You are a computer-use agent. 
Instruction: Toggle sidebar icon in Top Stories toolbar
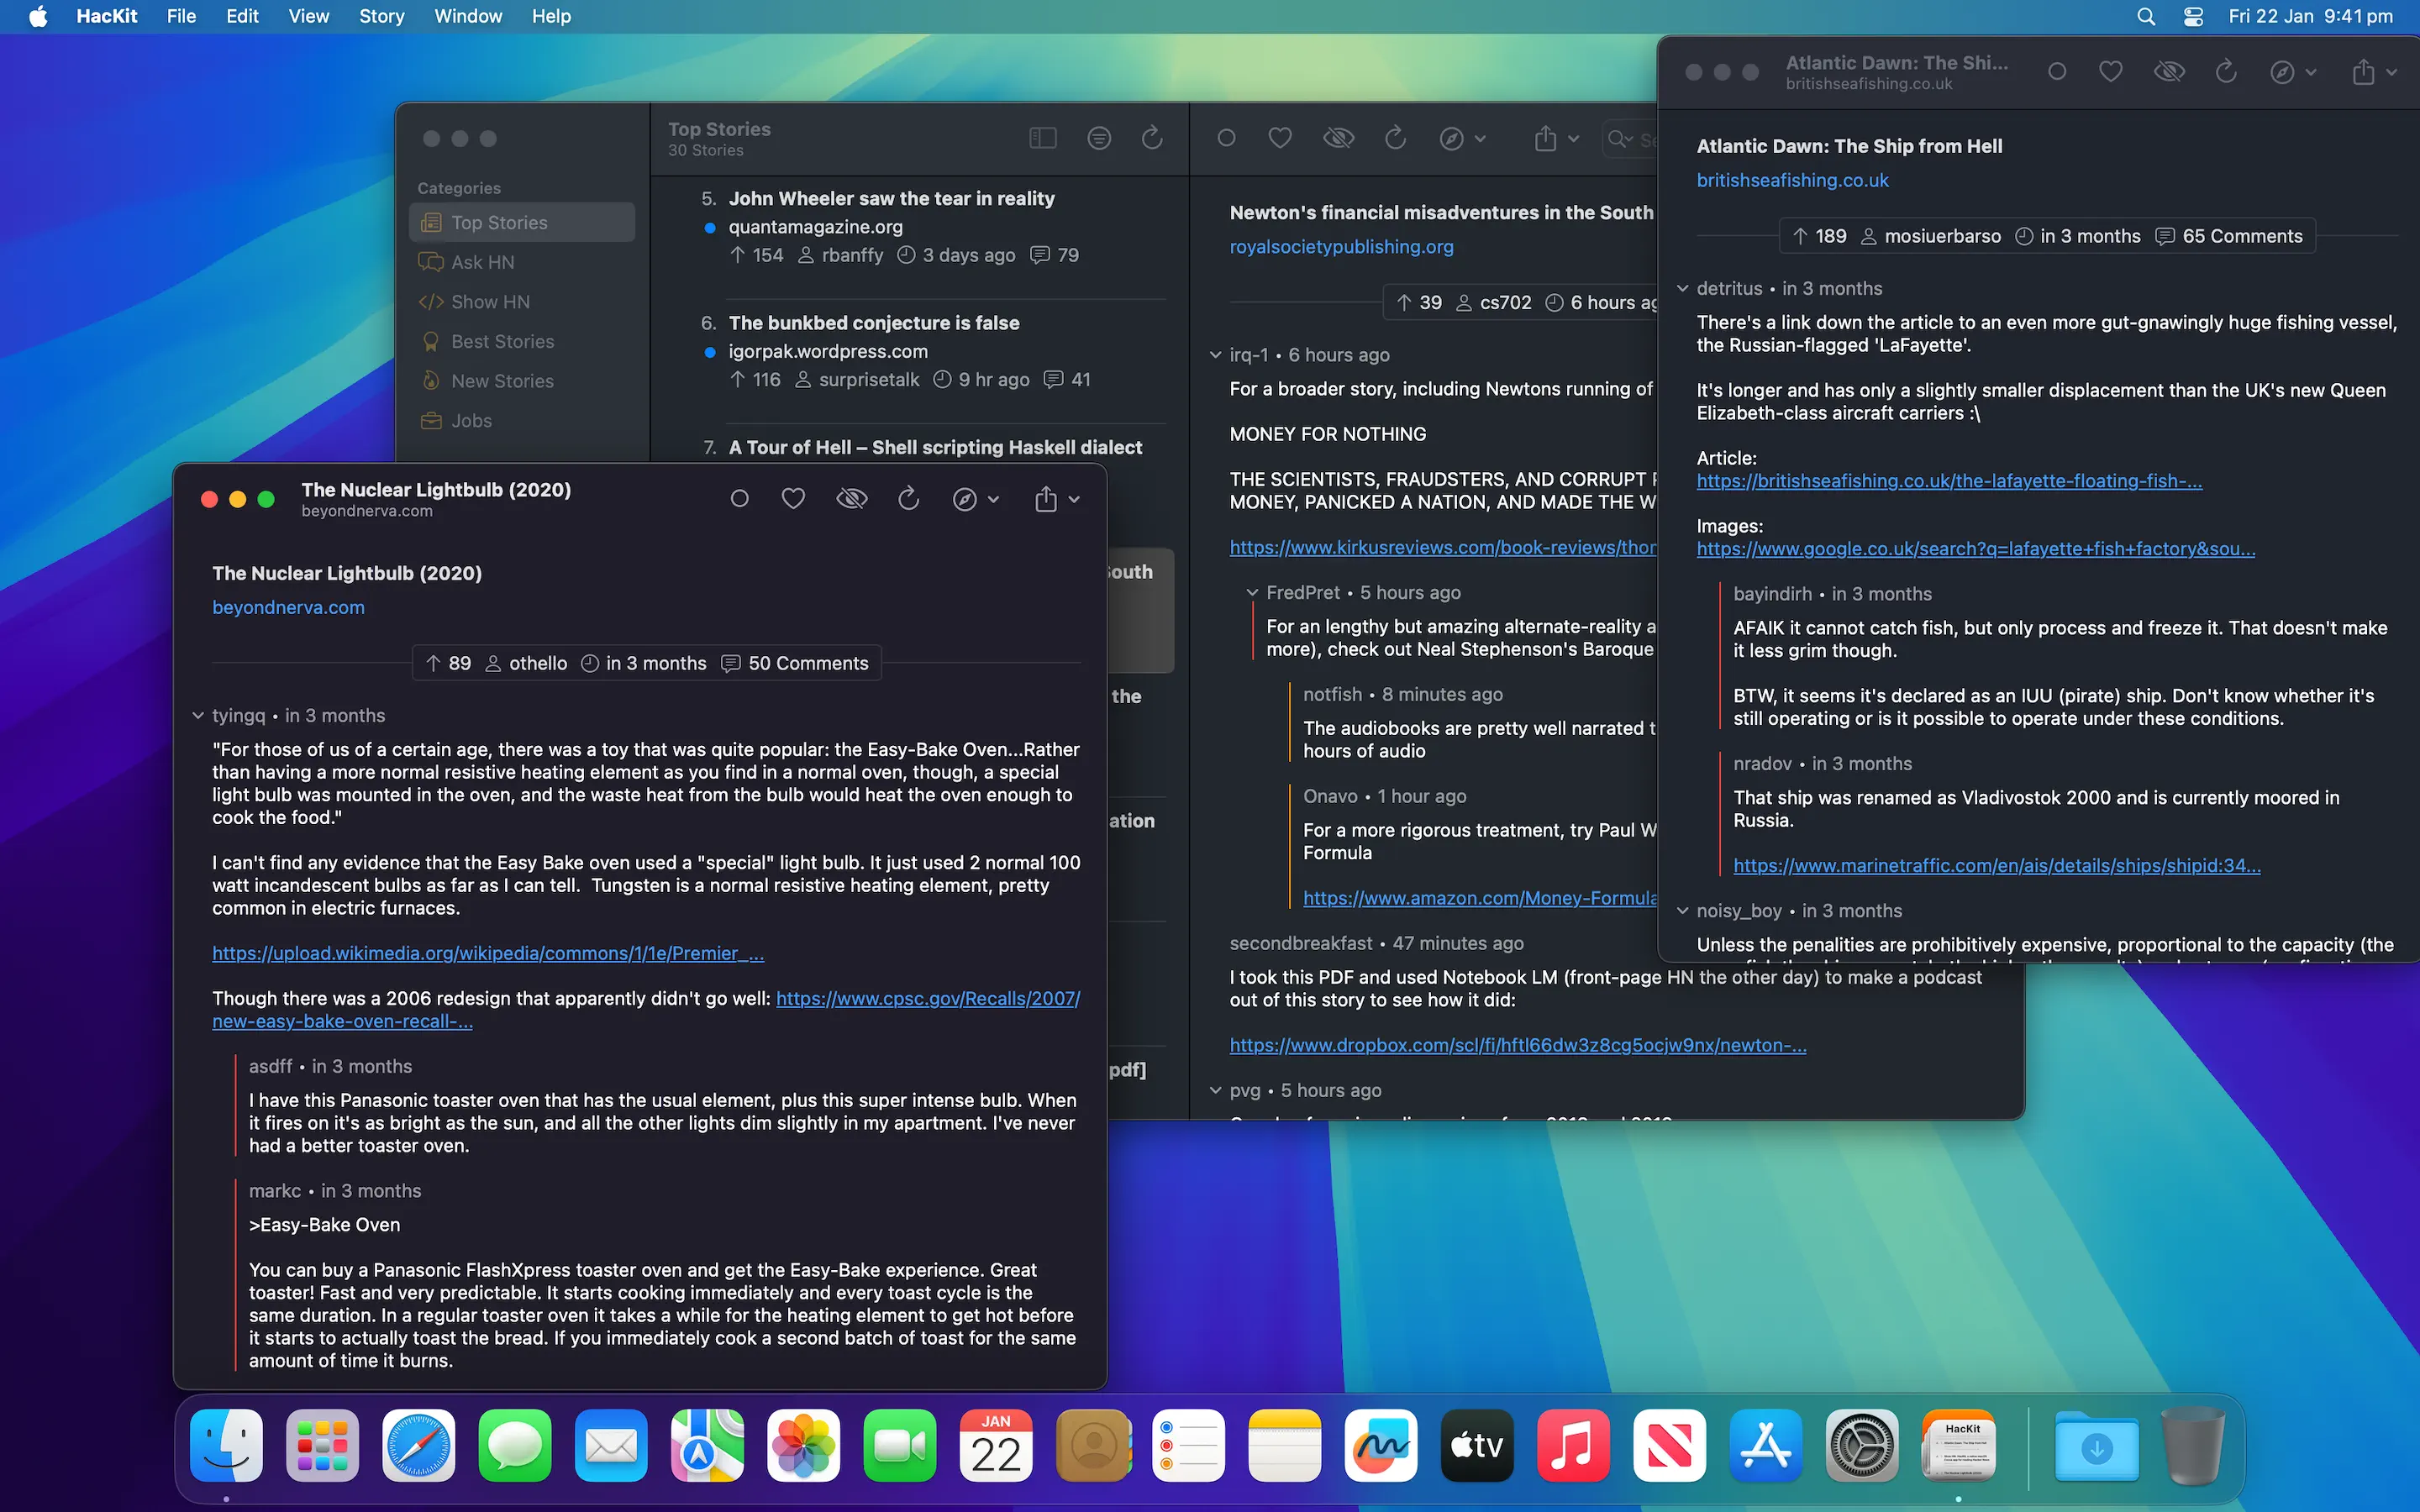[1043, 138]
